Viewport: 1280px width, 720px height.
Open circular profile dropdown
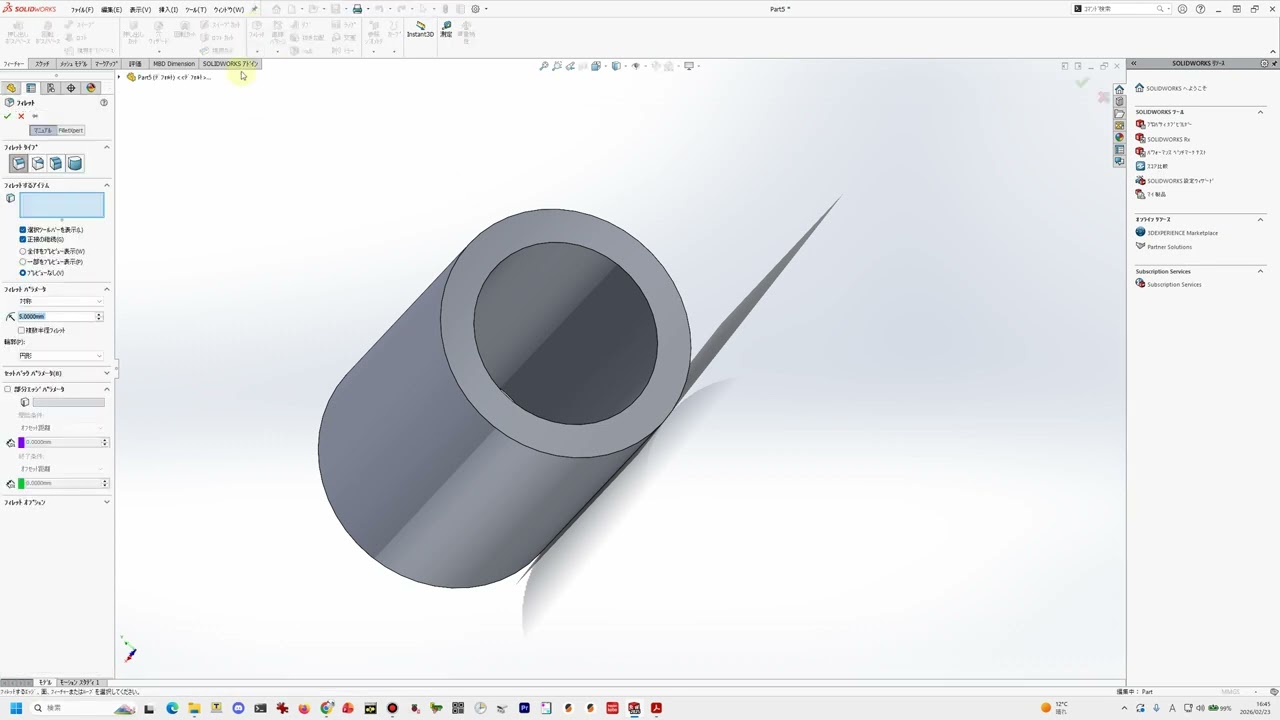point(61,356)
